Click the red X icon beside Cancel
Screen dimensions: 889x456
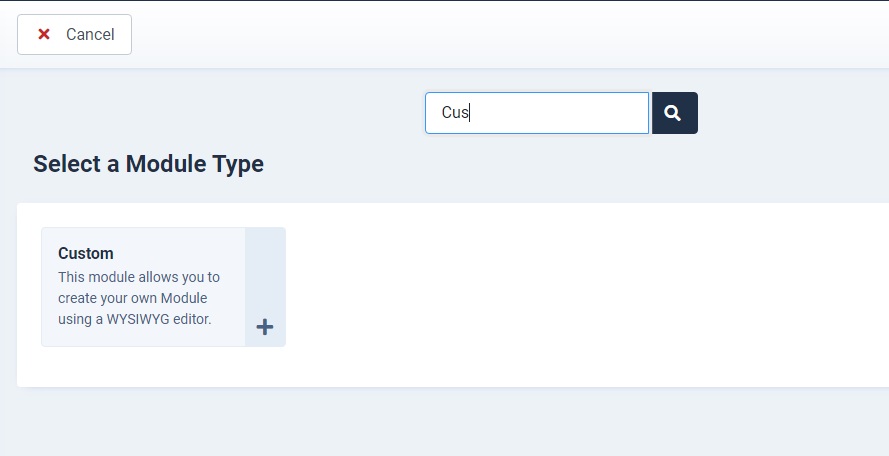tap(44, 34)
